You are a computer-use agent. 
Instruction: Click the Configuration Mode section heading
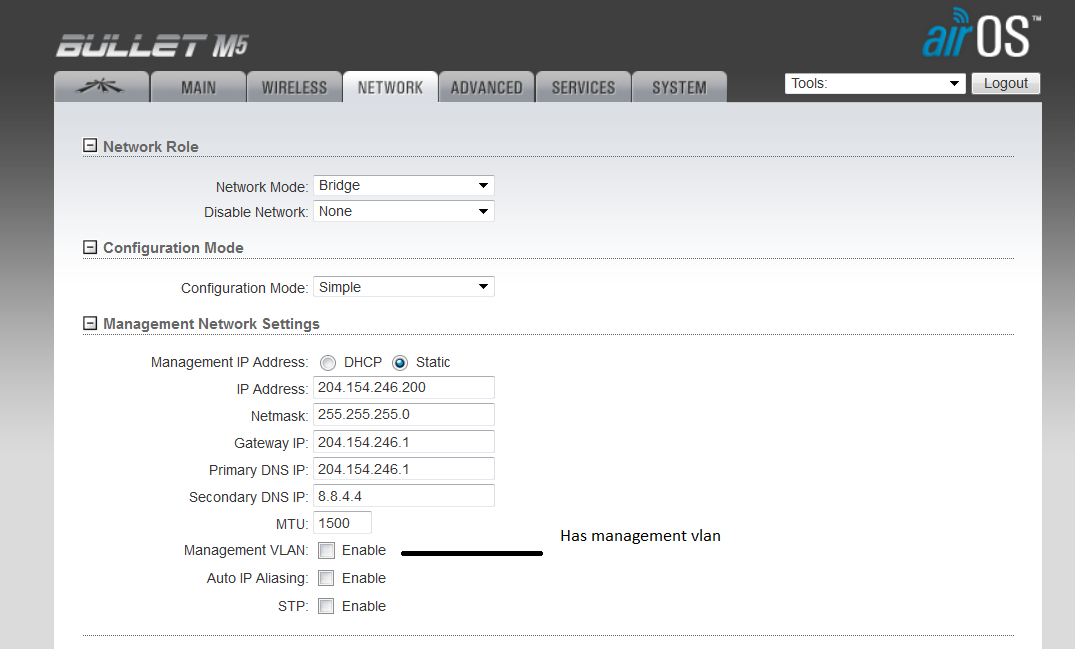pos(173,247)
